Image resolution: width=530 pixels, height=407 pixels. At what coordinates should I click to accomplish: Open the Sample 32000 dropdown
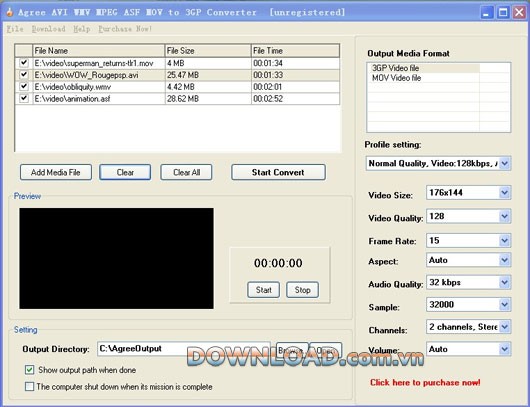coord(504,305)
